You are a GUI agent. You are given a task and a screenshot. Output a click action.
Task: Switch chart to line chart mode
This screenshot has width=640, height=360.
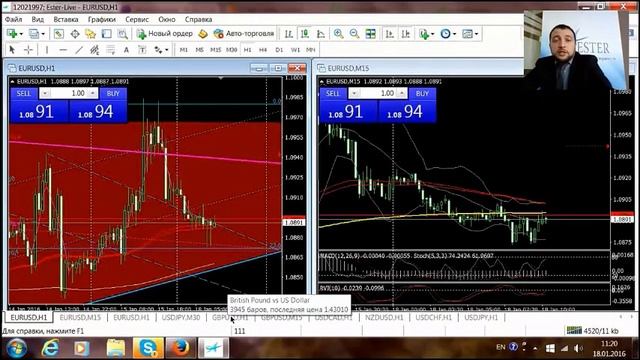(x=321, y=34)
